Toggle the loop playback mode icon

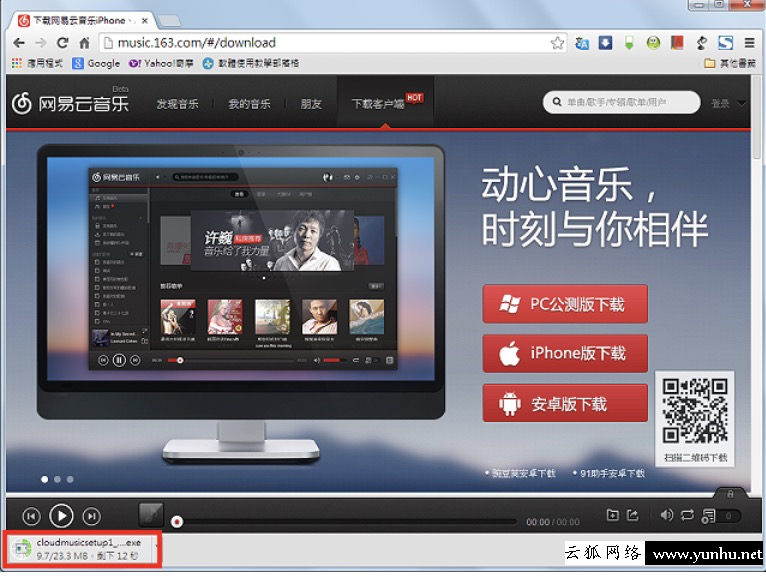pyautogui.click(x=687, y=515)
